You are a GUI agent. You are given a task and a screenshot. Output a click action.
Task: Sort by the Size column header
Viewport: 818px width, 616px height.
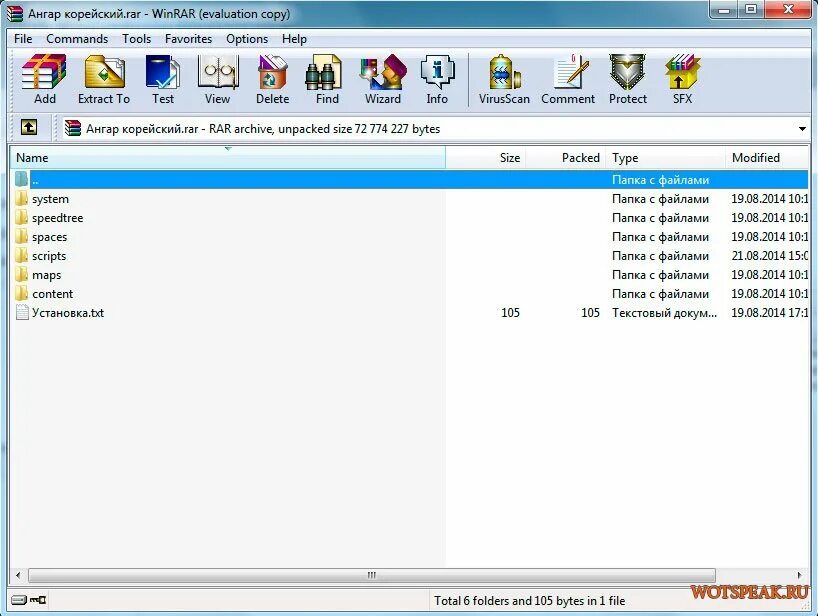pos(486,158)
